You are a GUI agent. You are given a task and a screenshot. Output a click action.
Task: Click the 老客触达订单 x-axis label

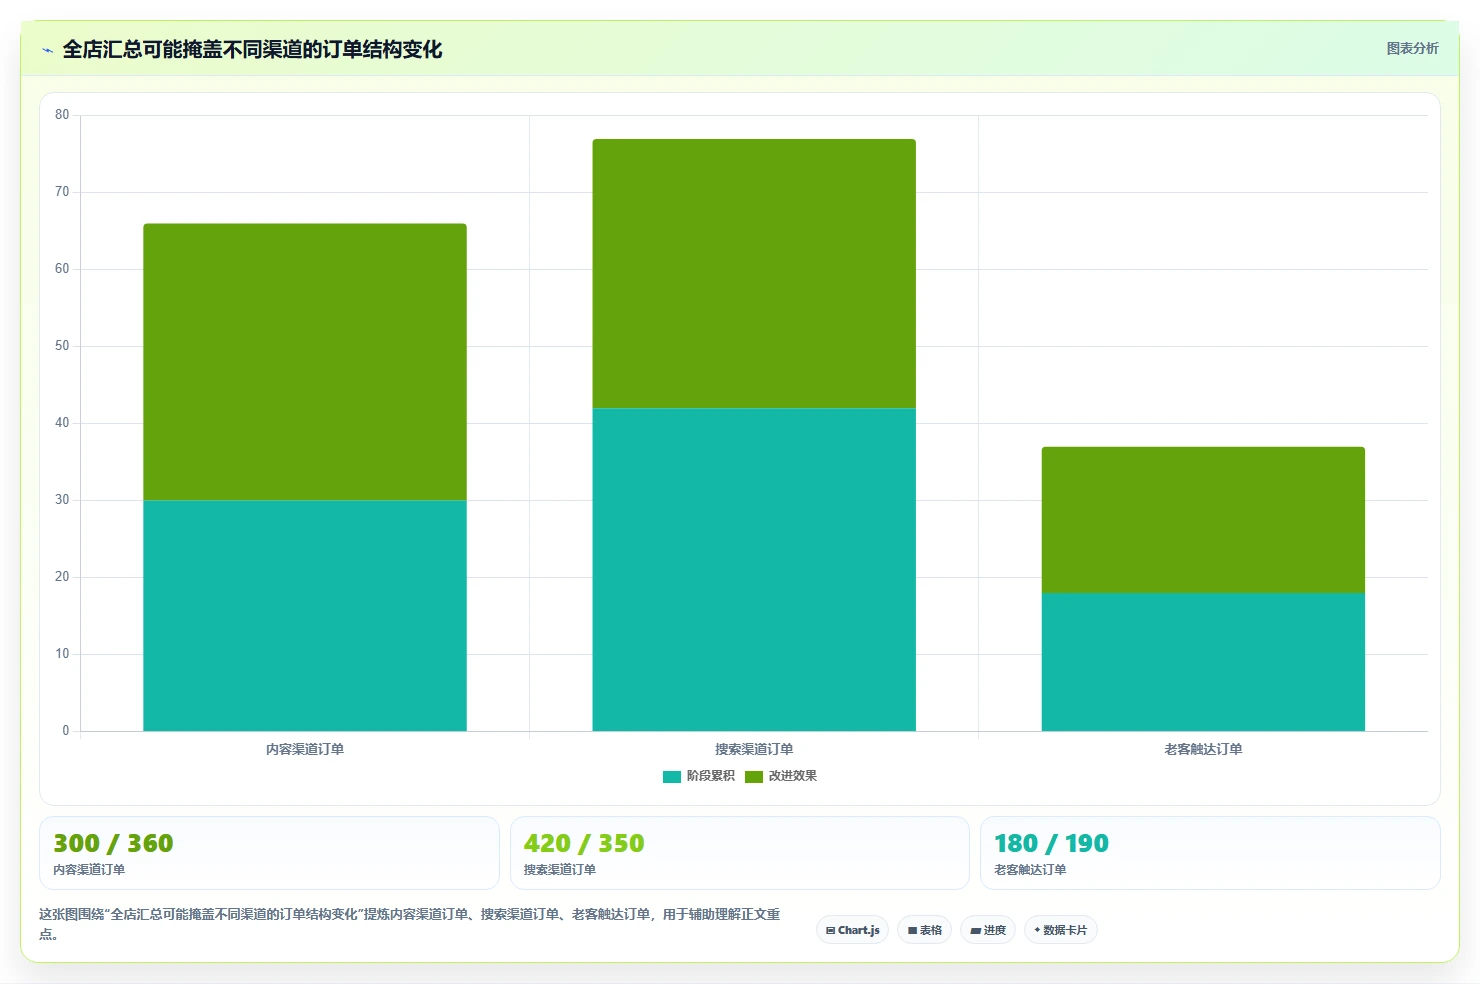[1203, 749]
